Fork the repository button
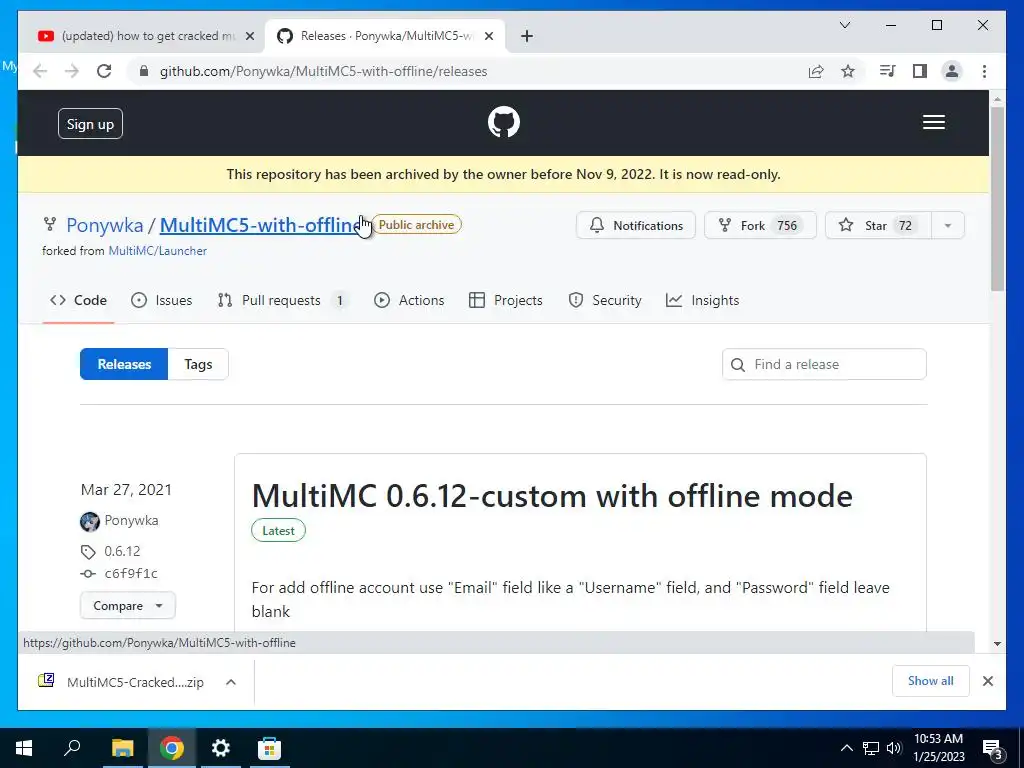 point(760,225)
